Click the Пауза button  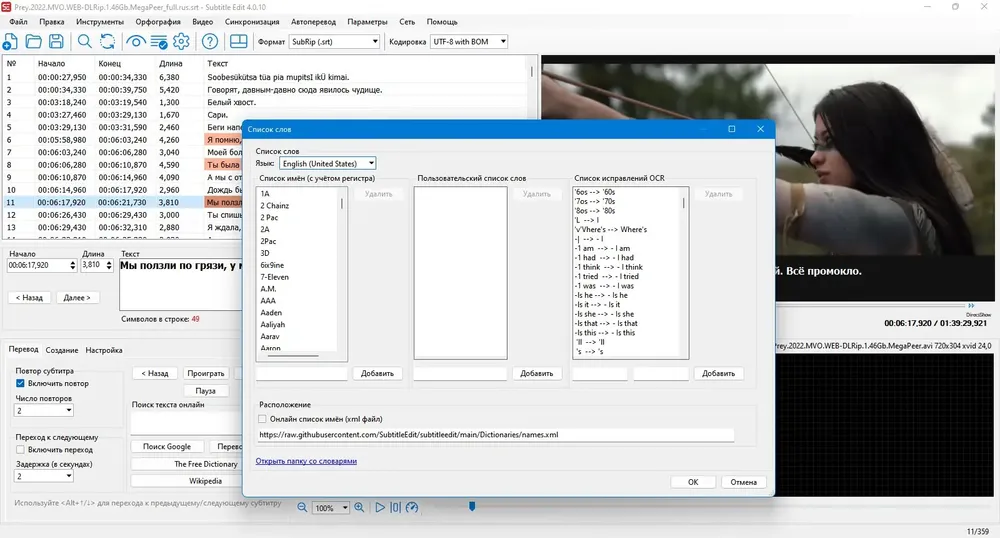point(205,391)
